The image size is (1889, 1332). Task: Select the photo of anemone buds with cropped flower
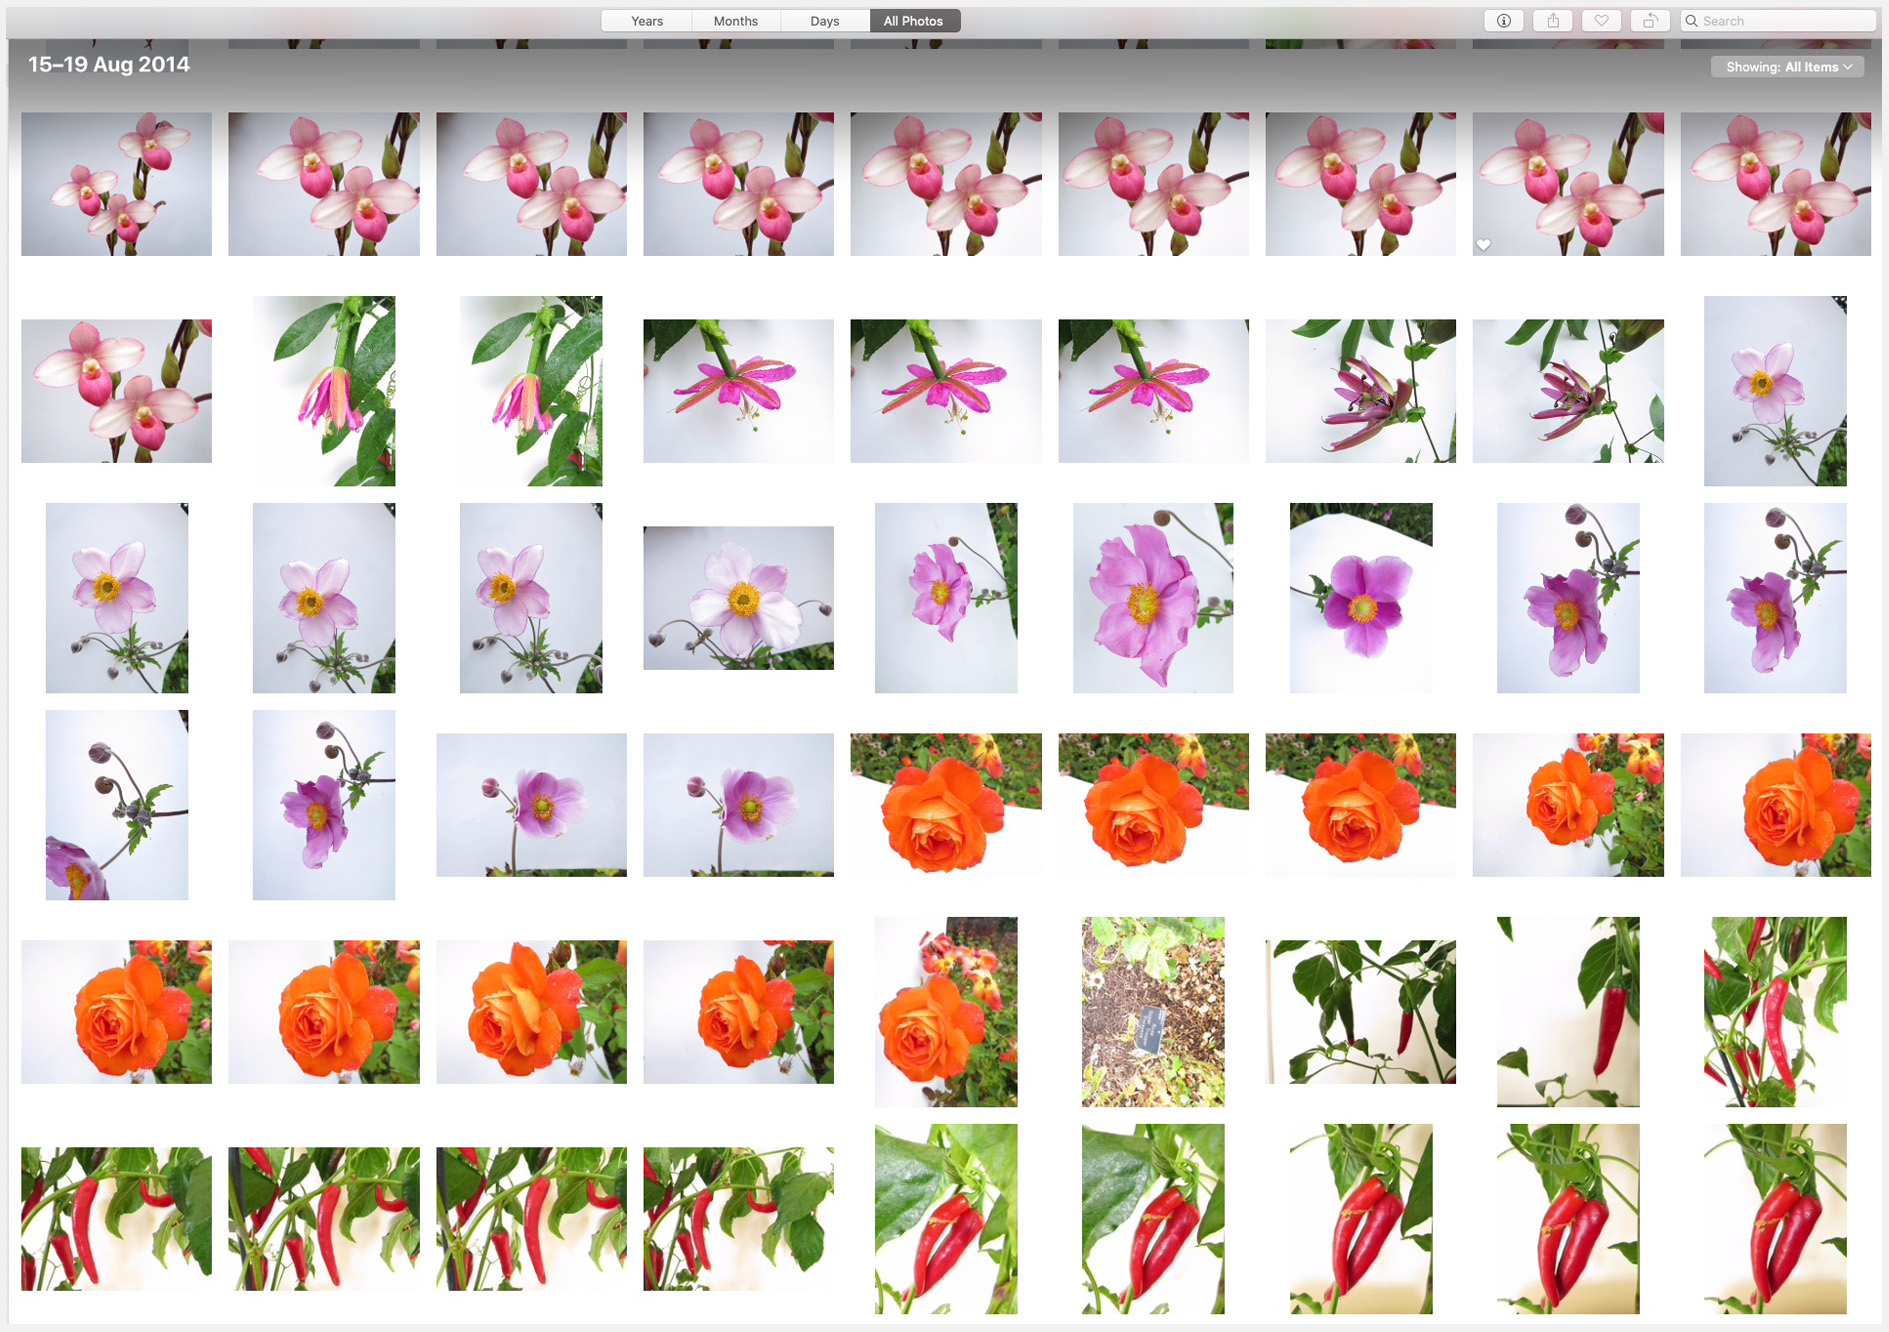(116, 805)
